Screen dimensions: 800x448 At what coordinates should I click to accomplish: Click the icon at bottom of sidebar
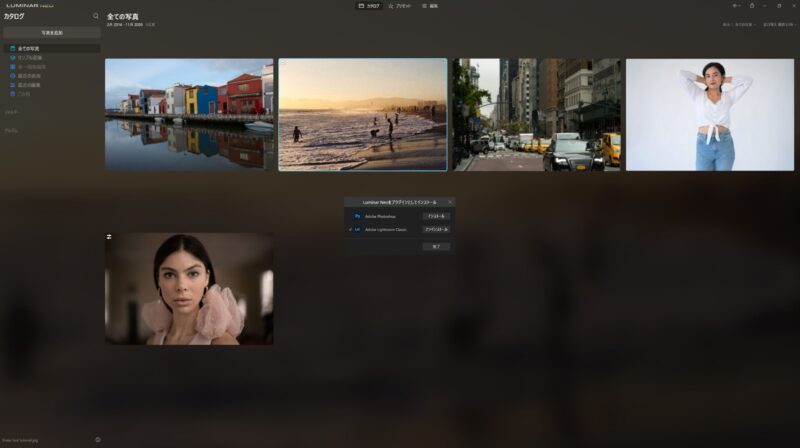[x=97, y=439]
